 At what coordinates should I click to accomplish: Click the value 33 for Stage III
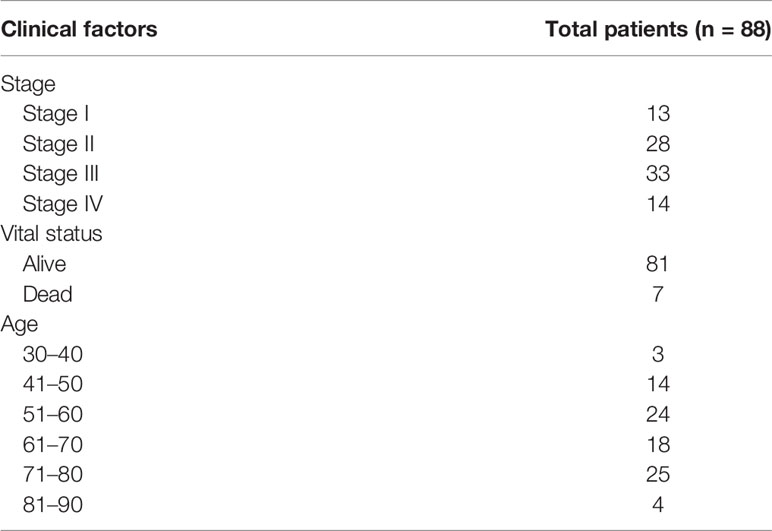pyautogui.click(x=658, y=174)
